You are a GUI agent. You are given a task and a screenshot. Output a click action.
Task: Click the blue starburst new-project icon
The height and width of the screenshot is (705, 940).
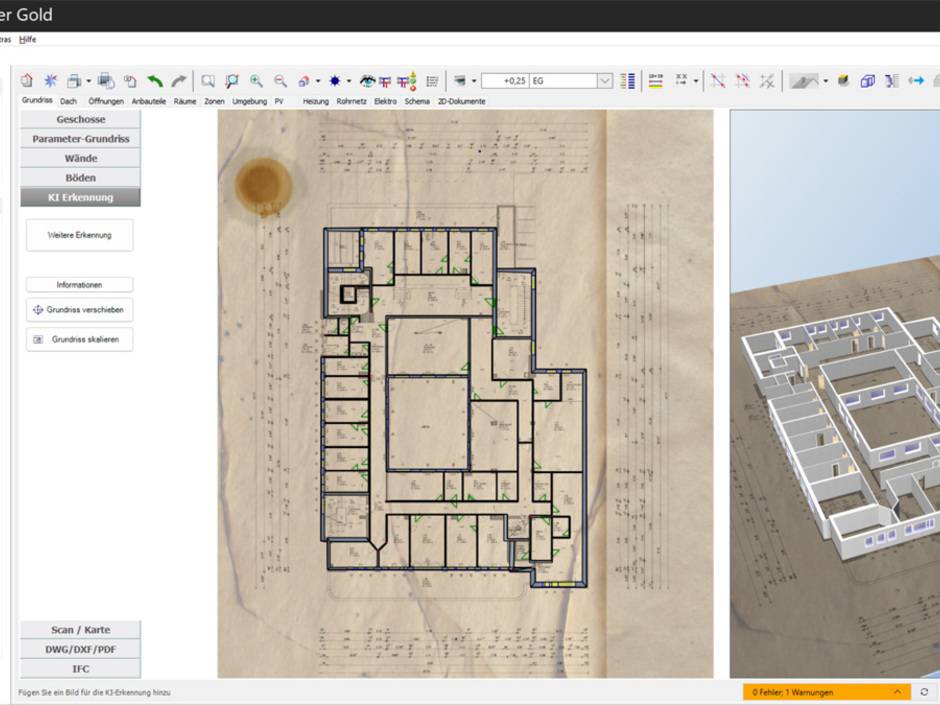(x=50, y=81)
